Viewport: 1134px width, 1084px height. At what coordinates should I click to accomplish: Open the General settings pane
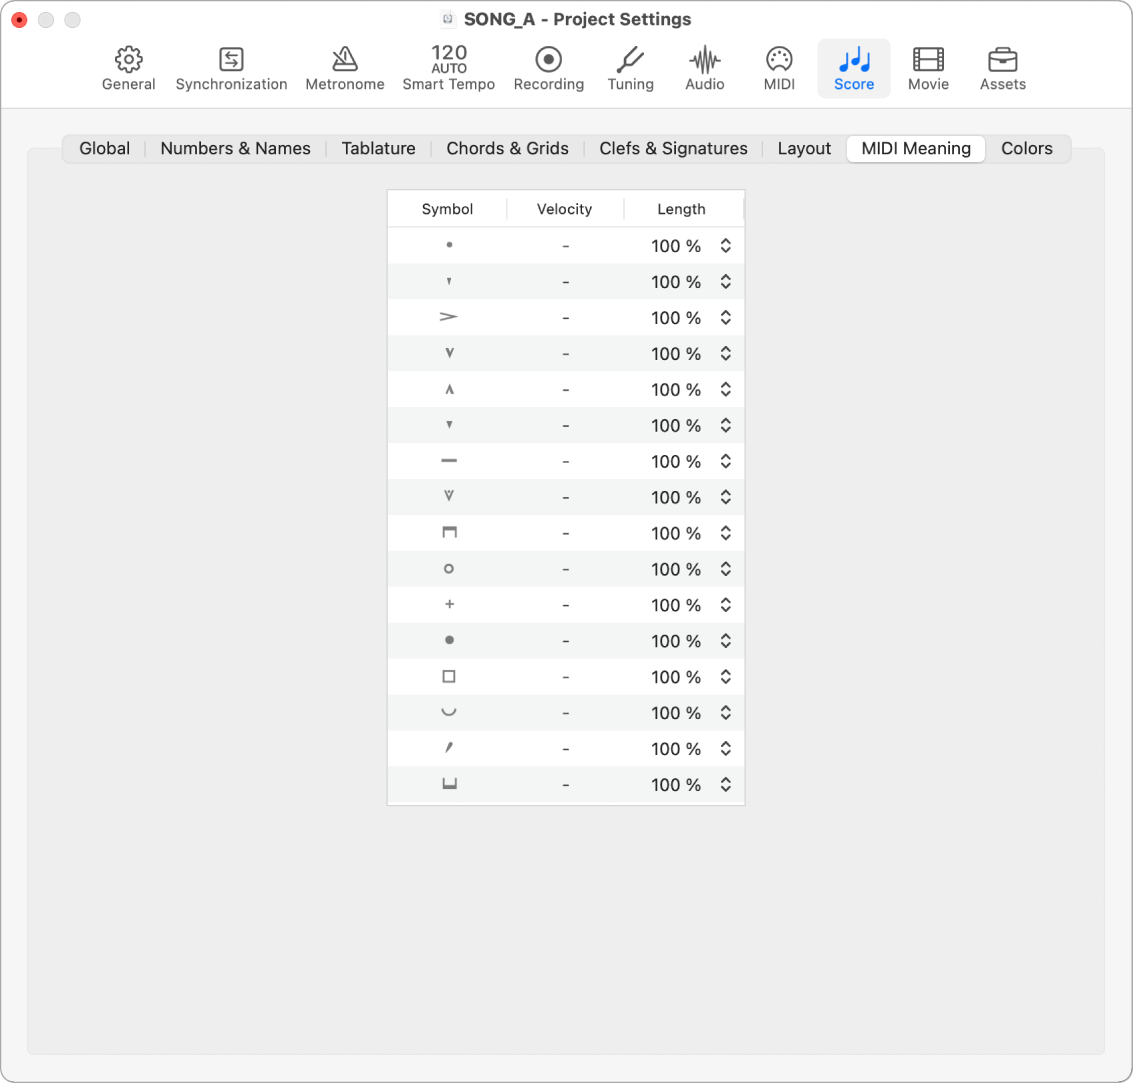coord(128,69)
